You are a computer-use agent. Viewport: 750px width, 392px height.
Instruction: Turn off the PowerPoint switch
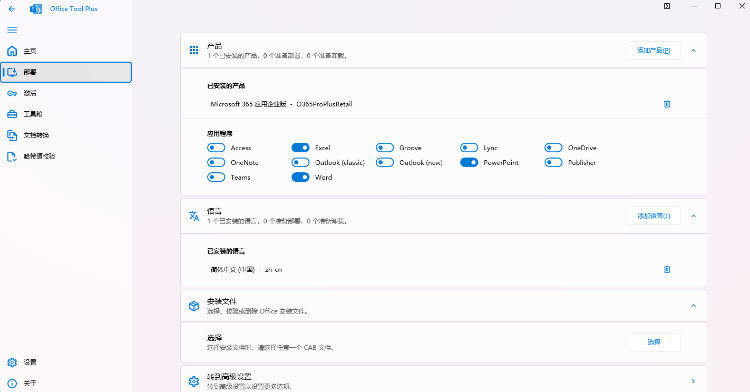tap(469, 163)
